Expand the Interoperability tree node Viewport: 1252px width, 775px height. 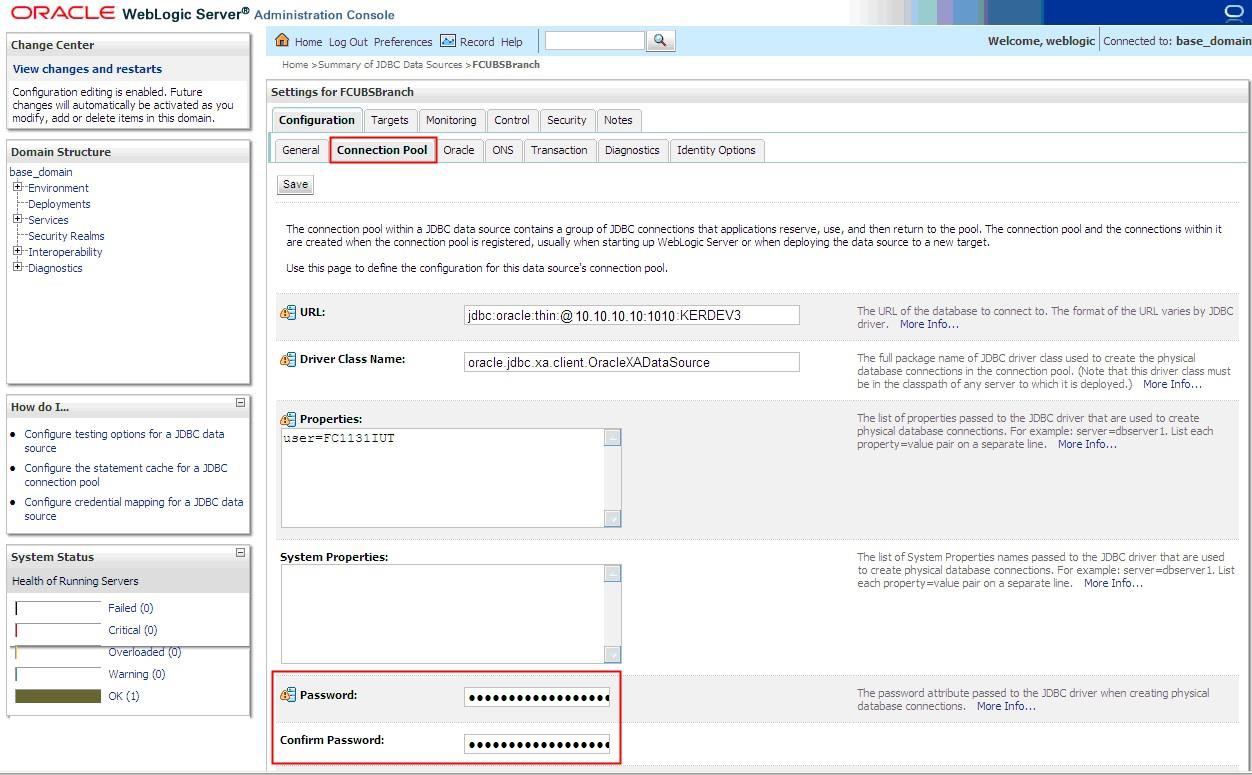[x=18, y=251]
